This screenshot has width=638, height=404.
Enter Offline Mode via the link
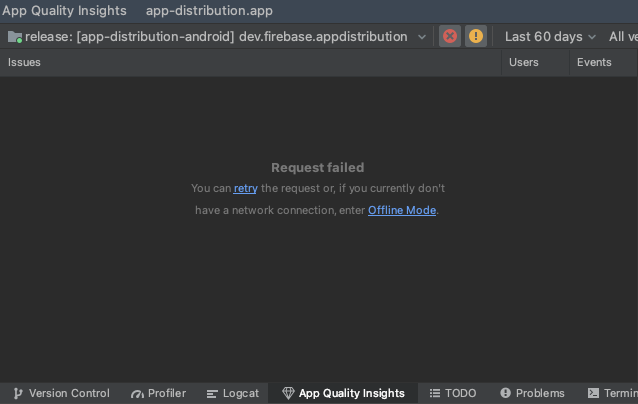(x=402, y=210)
